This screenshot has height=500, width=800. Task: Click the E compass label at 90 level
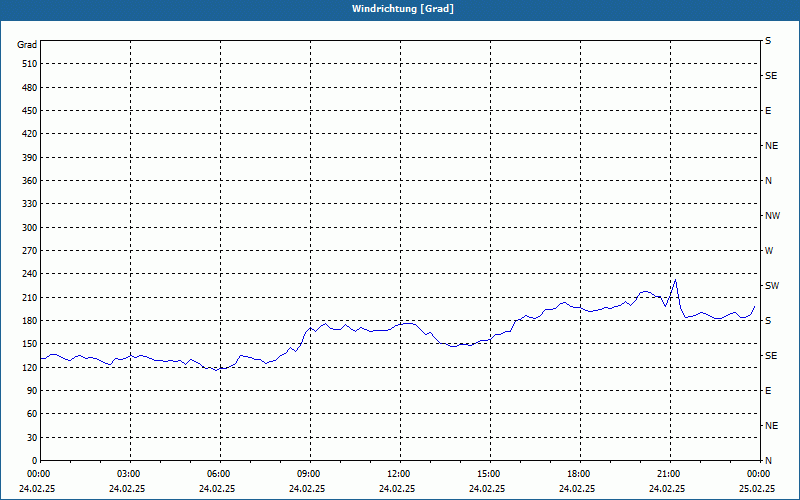[768, 391]
